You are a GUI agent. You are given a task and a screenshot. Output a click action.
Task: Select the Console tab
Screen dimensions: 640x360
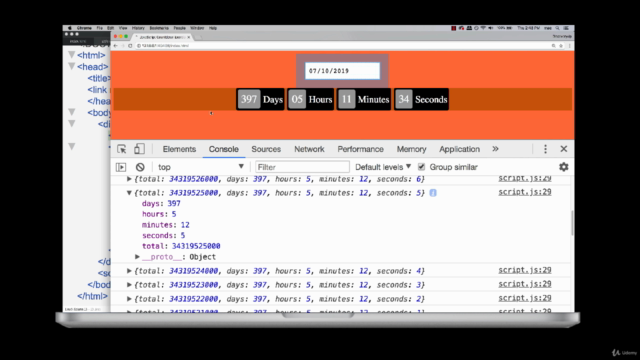tap(224, 149)
